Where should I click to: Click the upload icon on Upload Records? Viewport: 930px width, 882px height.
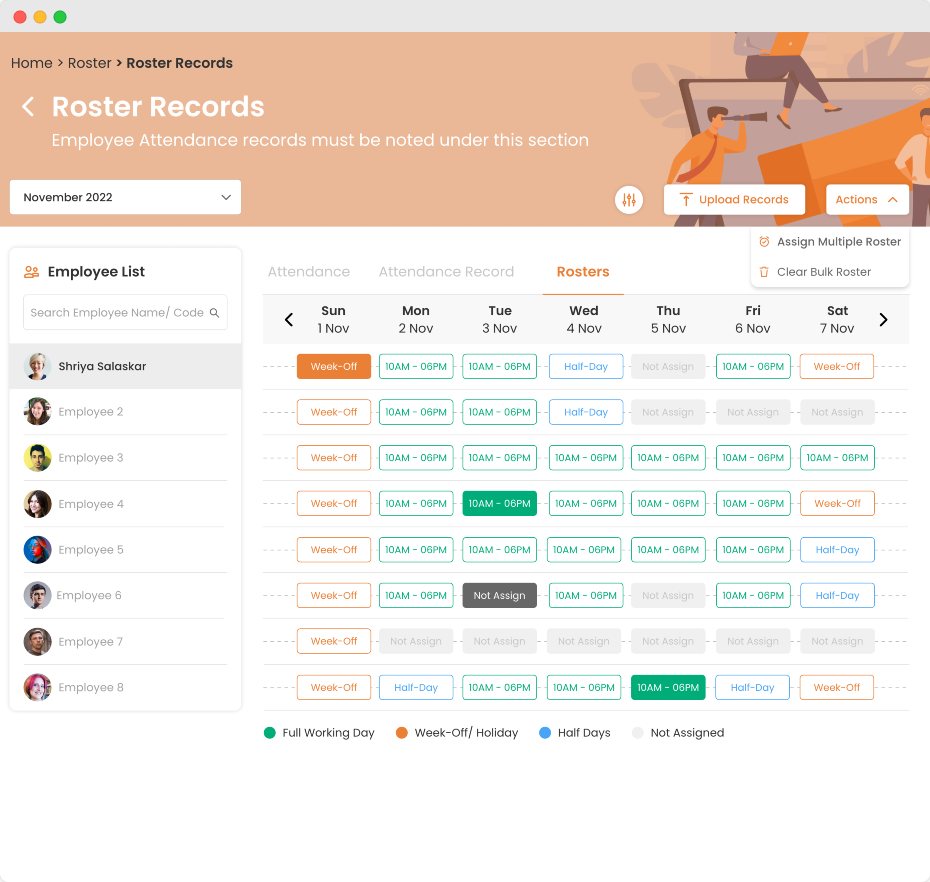click(x=687, y=200)
